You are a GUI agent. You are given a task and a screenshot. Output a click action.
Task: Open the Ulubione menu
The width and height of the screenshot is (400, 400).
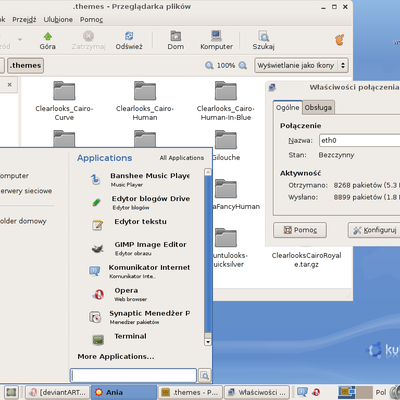tap(58, 20)
